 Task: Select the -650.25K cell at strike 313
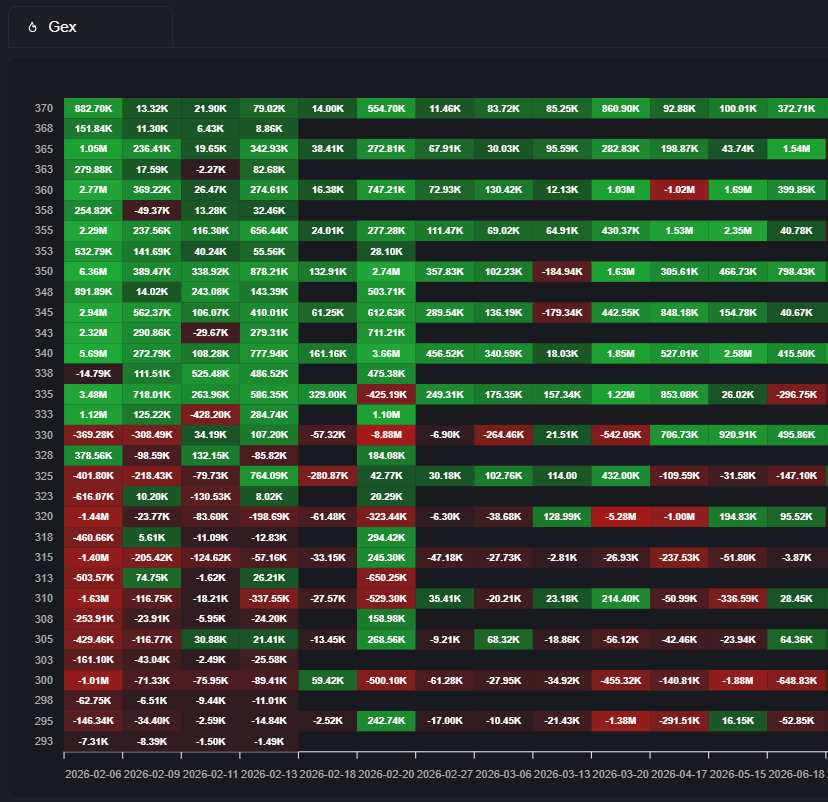click(386, 578)
